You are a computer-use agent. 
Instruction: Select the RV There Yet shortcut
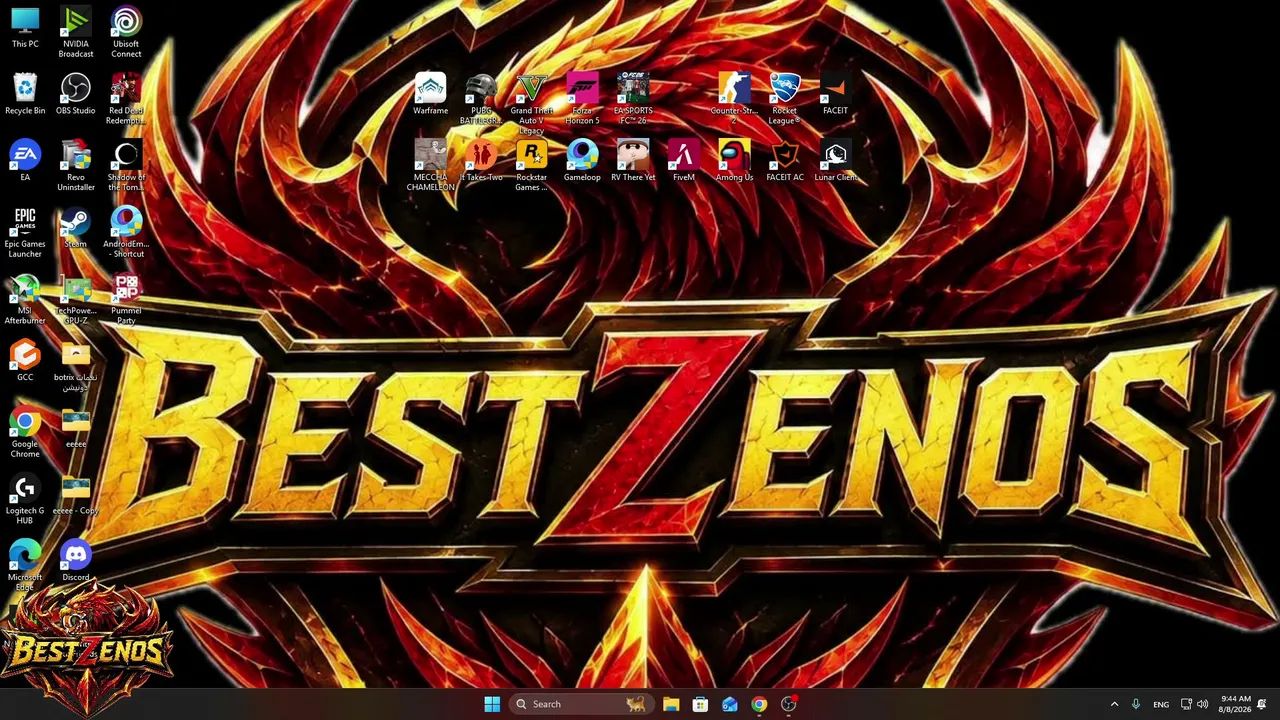point(633,162)
